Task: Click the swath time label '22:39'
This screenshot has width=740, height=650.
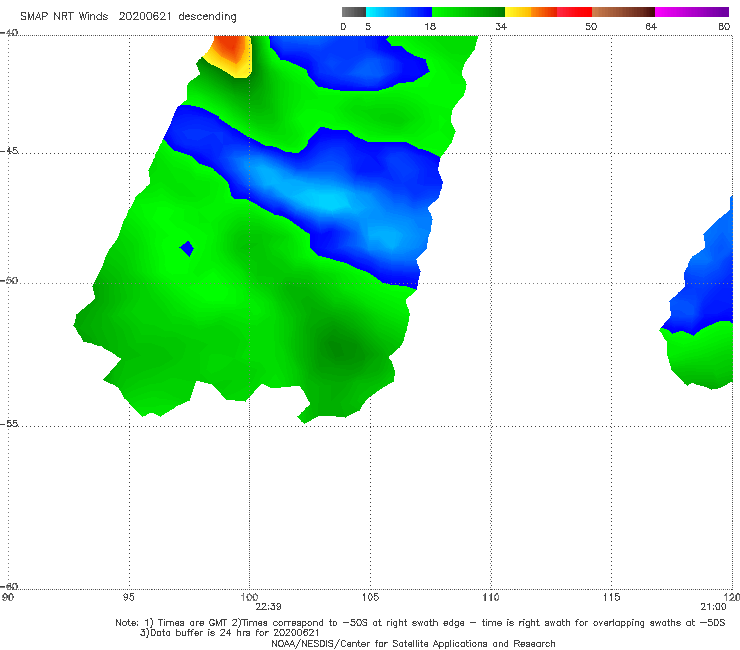Action: [x=269, y=607]
